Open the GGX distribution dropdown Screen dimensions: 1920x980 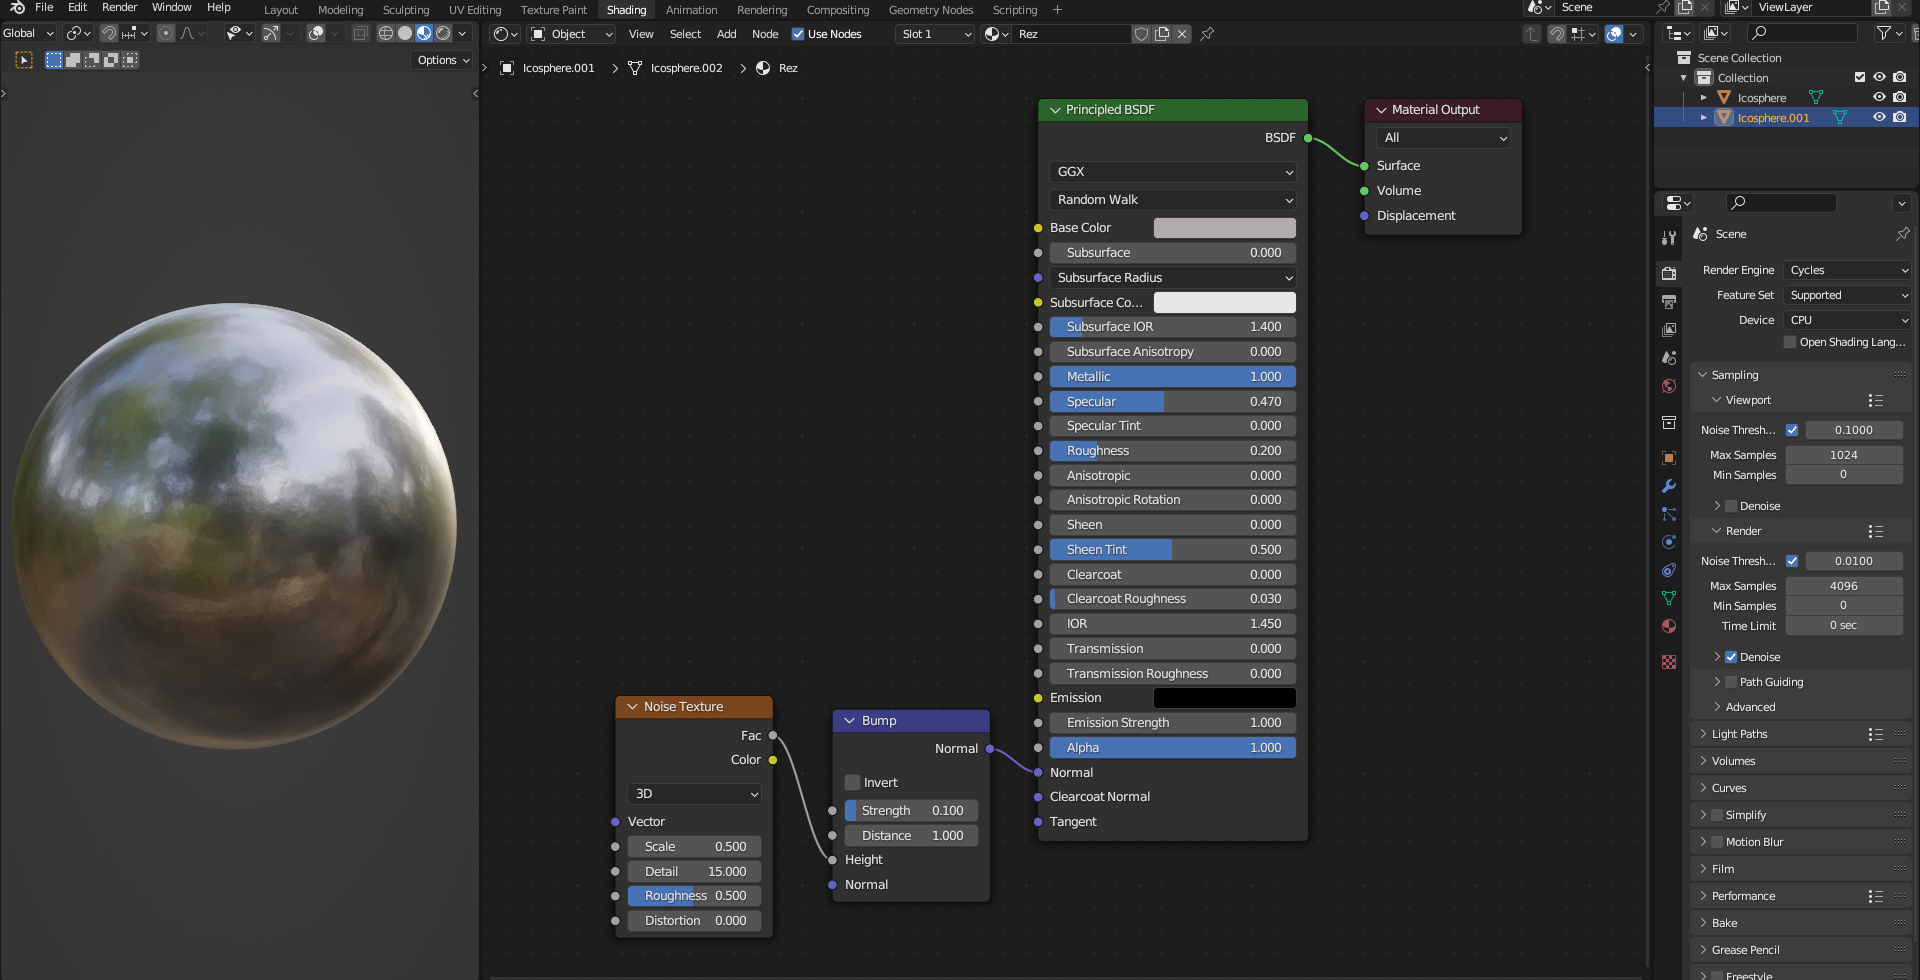(x=1172, y=172)
